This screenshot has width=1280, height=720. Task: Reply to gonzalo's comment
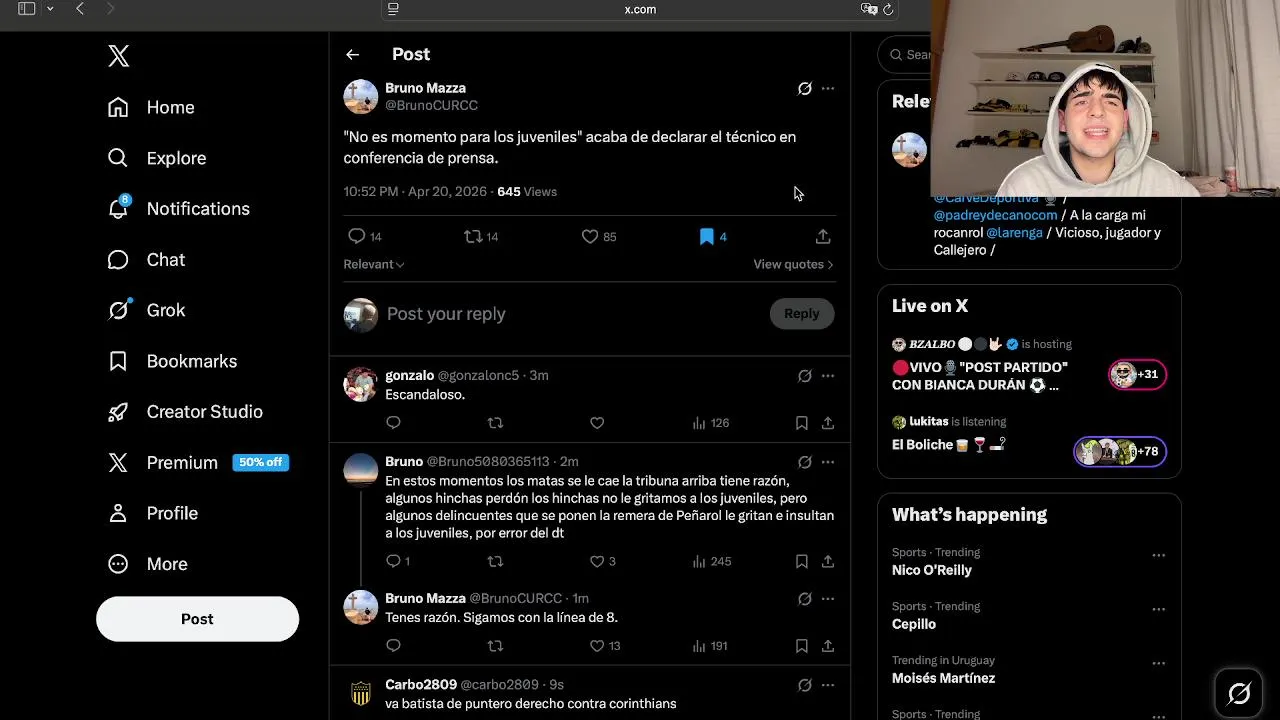pos(393,423)
